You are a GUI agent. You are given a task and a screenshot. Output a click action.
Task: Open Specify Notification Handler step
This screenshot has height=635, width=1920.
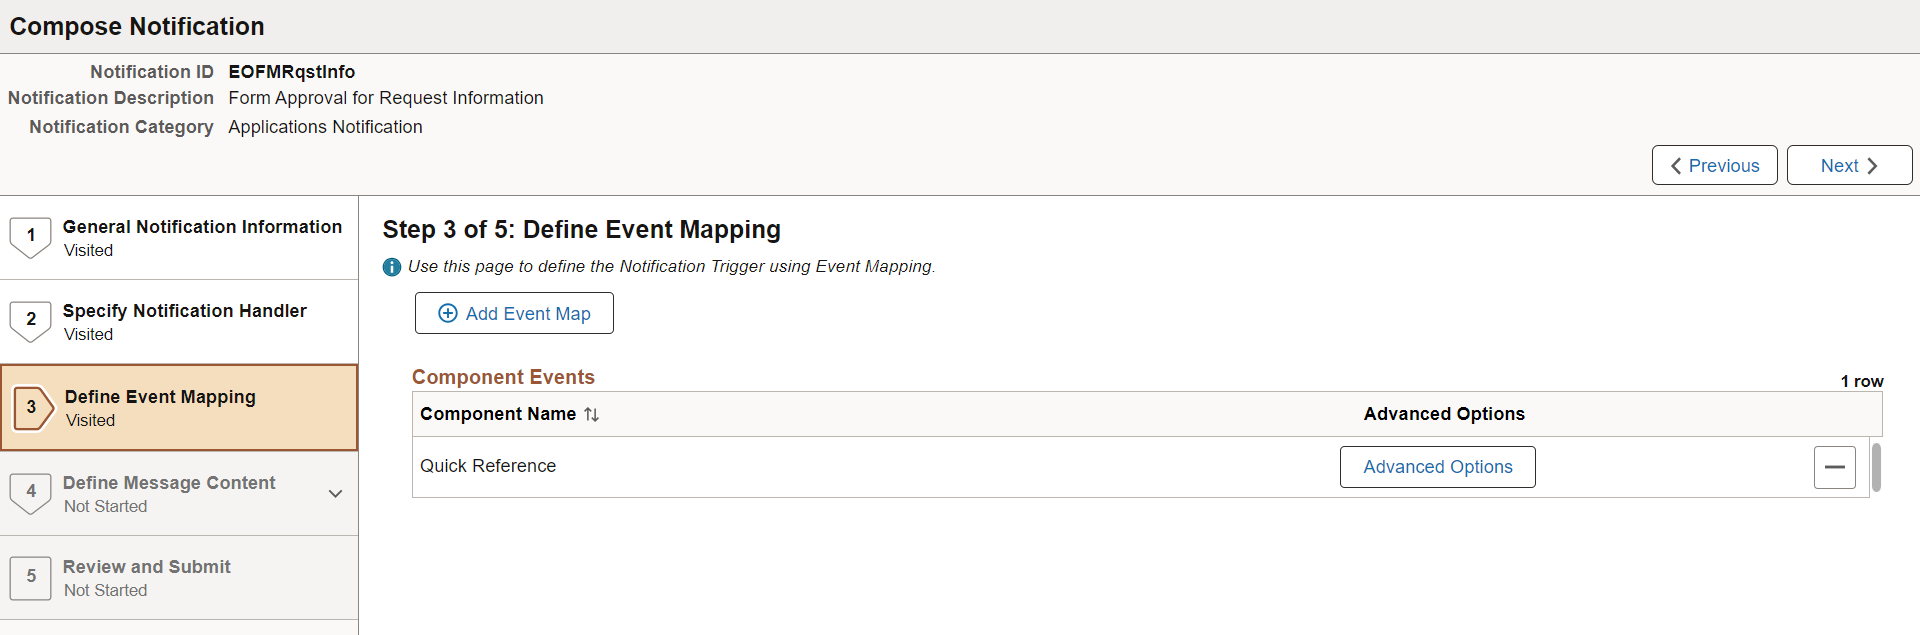point(179,322)
